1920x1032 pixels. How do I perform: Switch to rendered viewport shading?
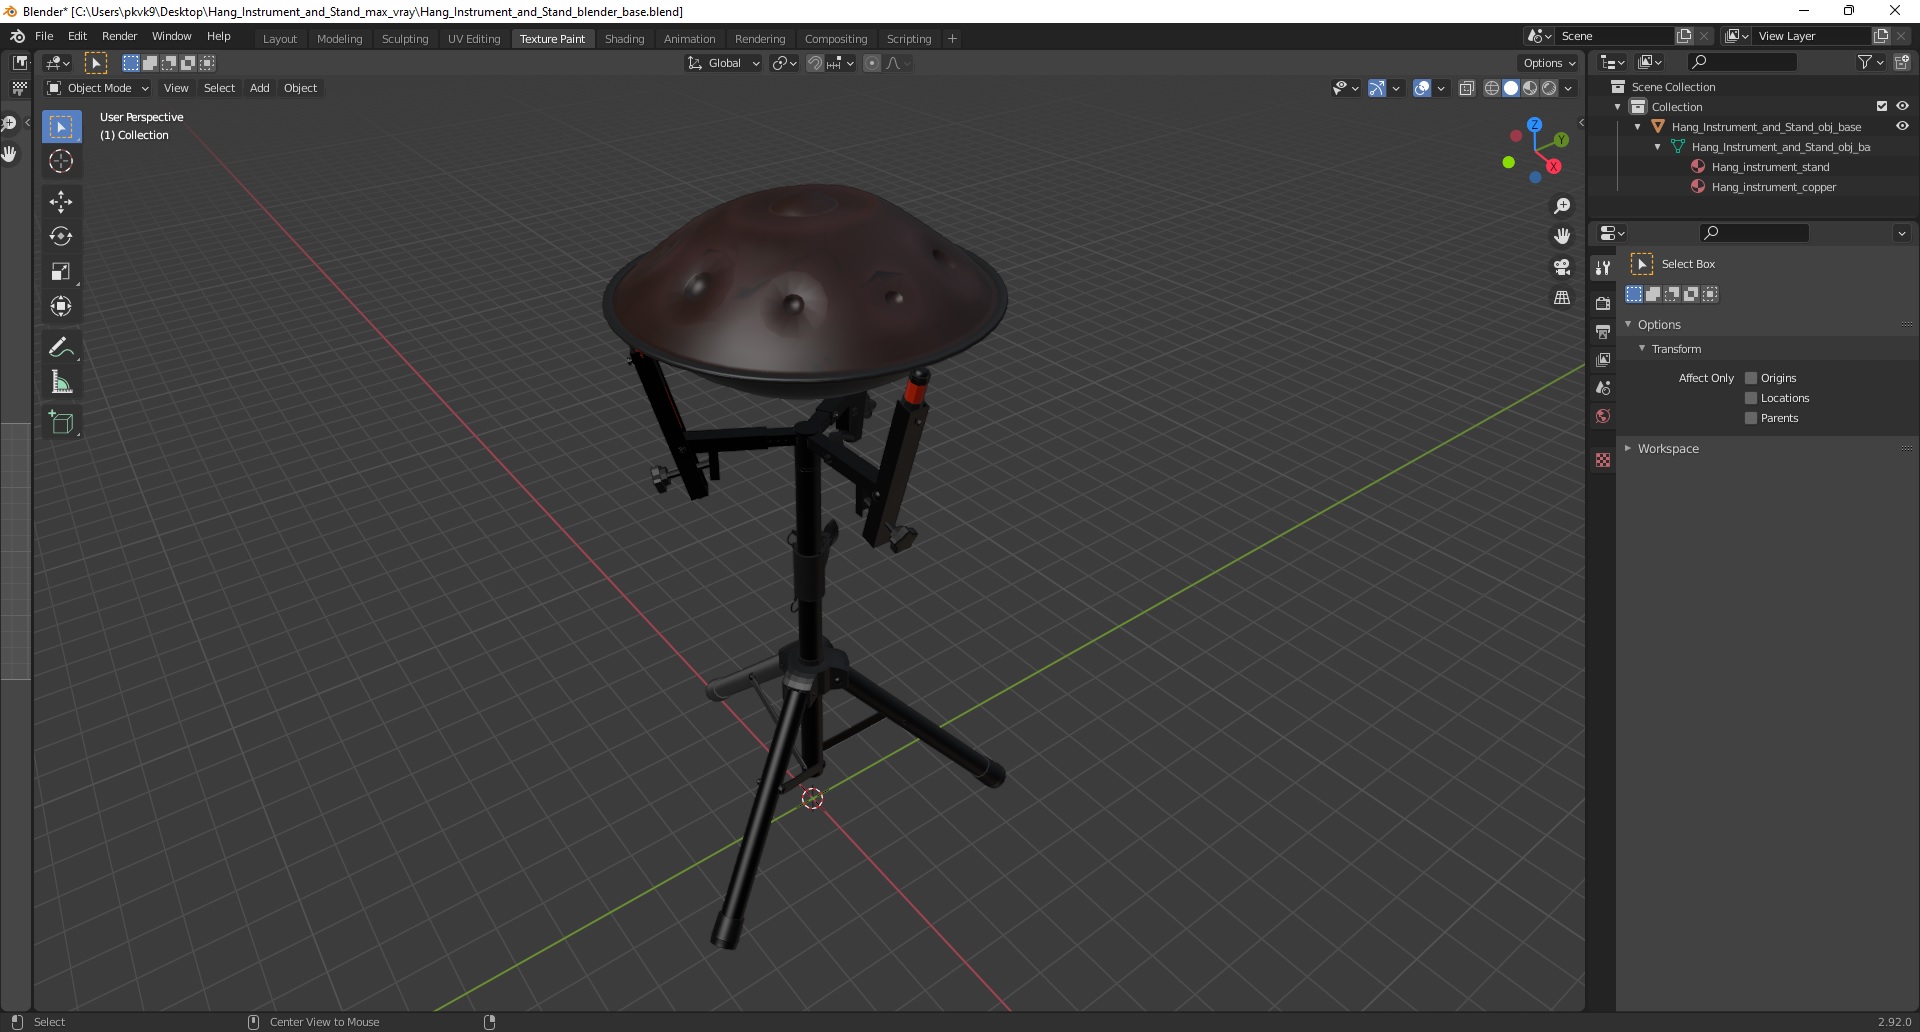click(1549, 88)
